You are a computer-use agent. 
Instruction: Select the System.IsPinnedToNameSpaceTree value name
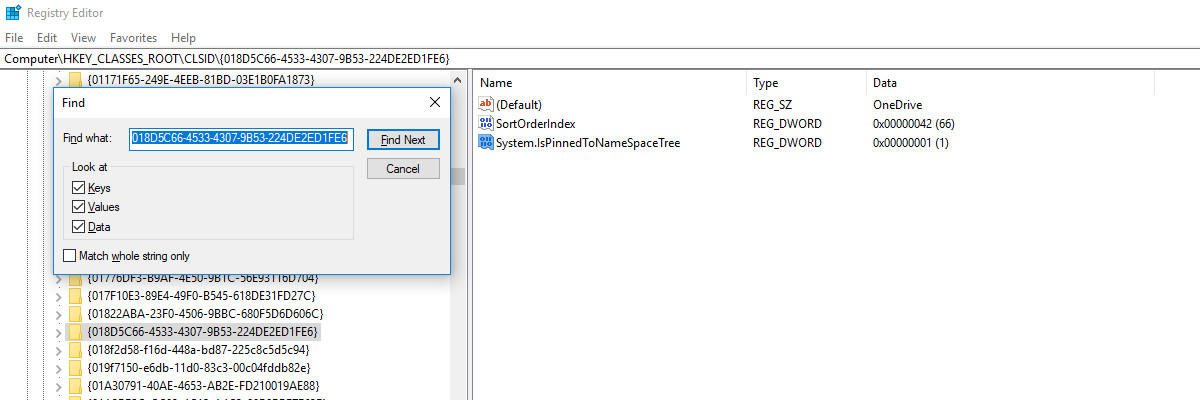588,143
